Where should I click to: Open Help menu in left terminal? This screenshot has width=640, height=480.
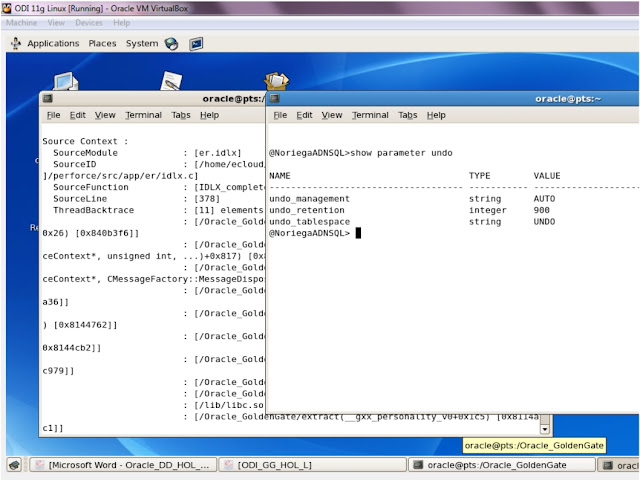click(x=209, y=115)
